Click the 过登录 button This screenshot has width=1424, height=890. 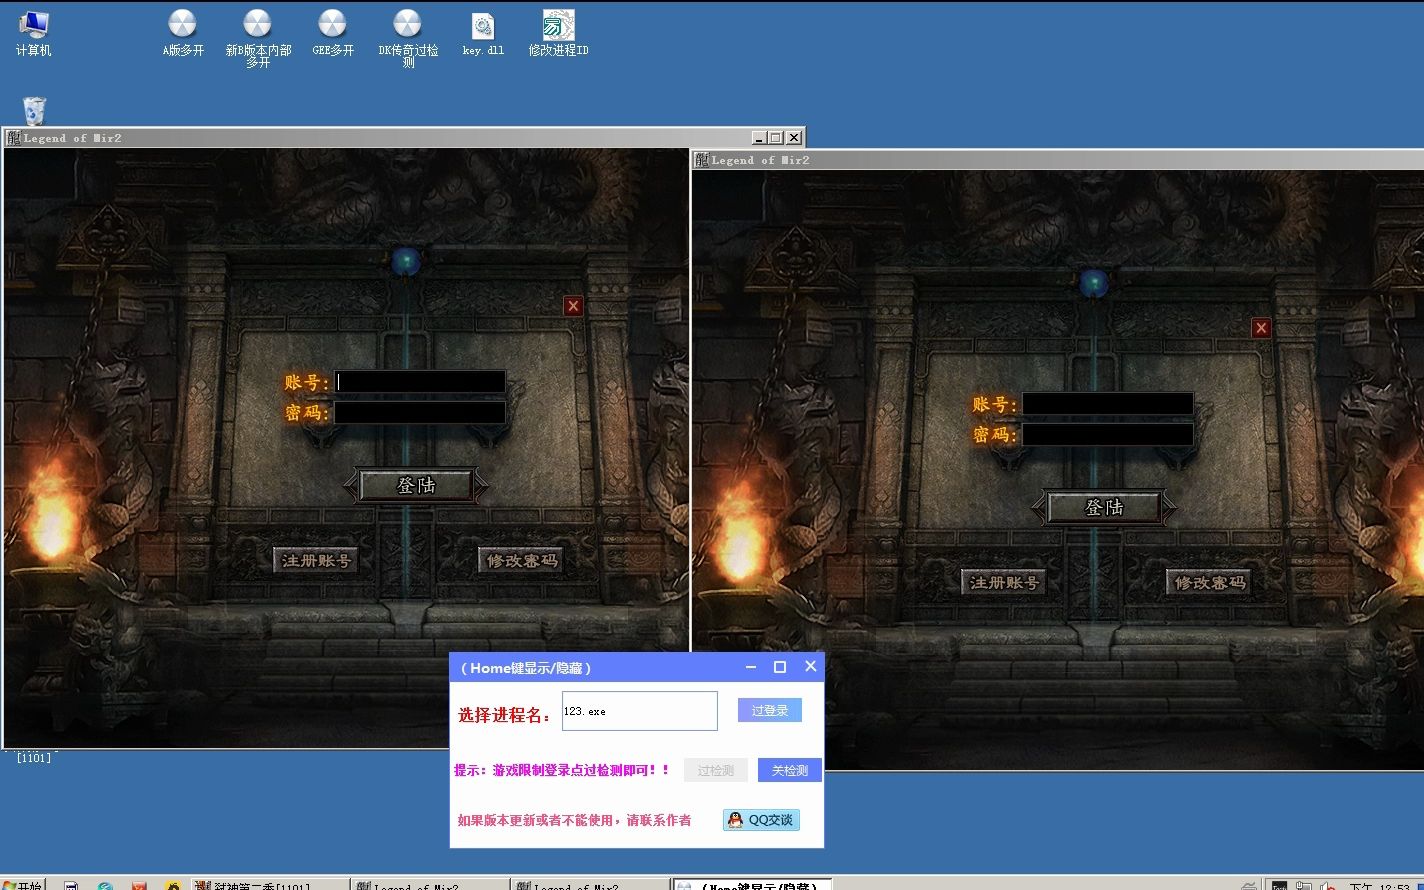pyautogui.click(x=770, y=710)
